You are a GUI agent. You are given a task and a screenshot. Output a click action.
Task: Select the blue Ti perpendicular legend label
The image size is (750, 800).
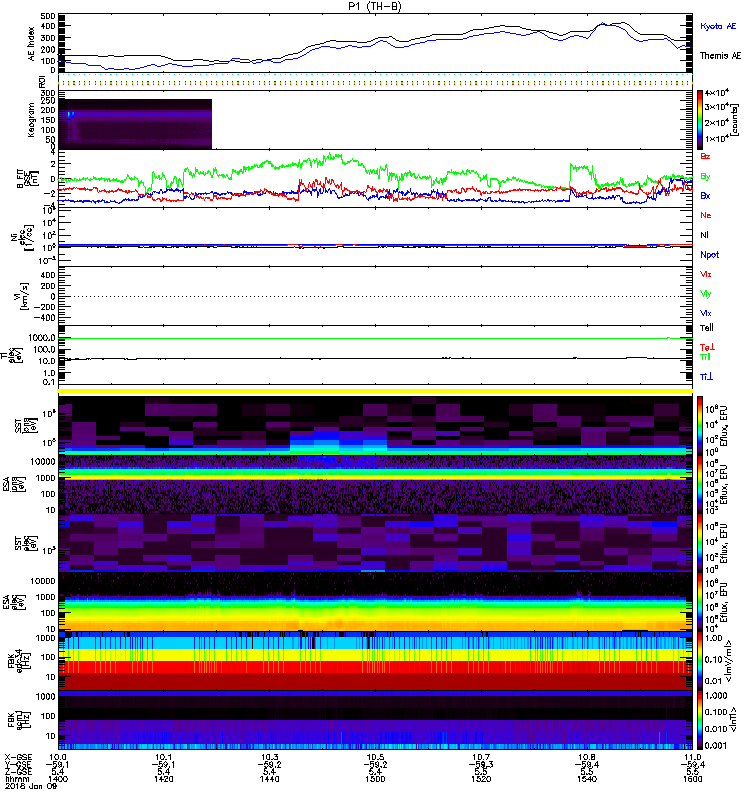pos(706,377)
